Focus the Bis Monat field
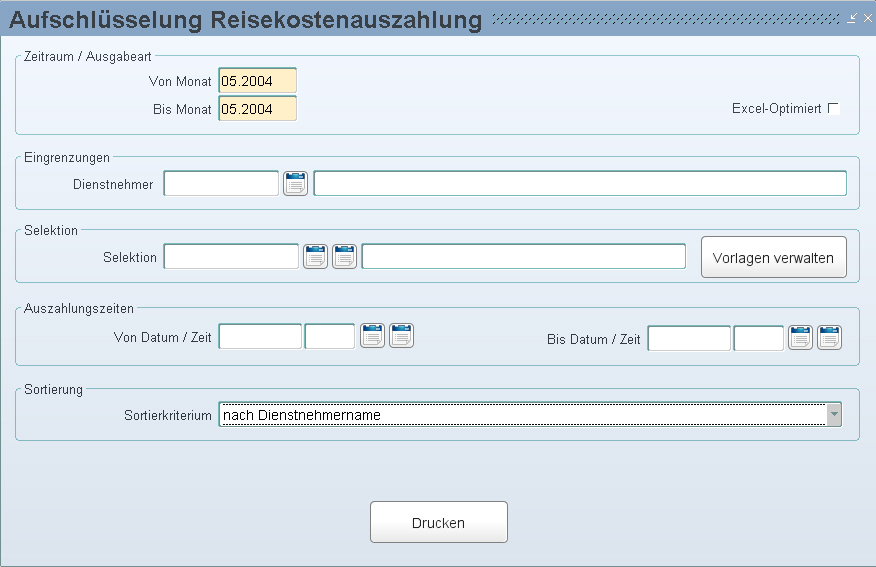This screenshot has height=567, width=876. [257, 109]
